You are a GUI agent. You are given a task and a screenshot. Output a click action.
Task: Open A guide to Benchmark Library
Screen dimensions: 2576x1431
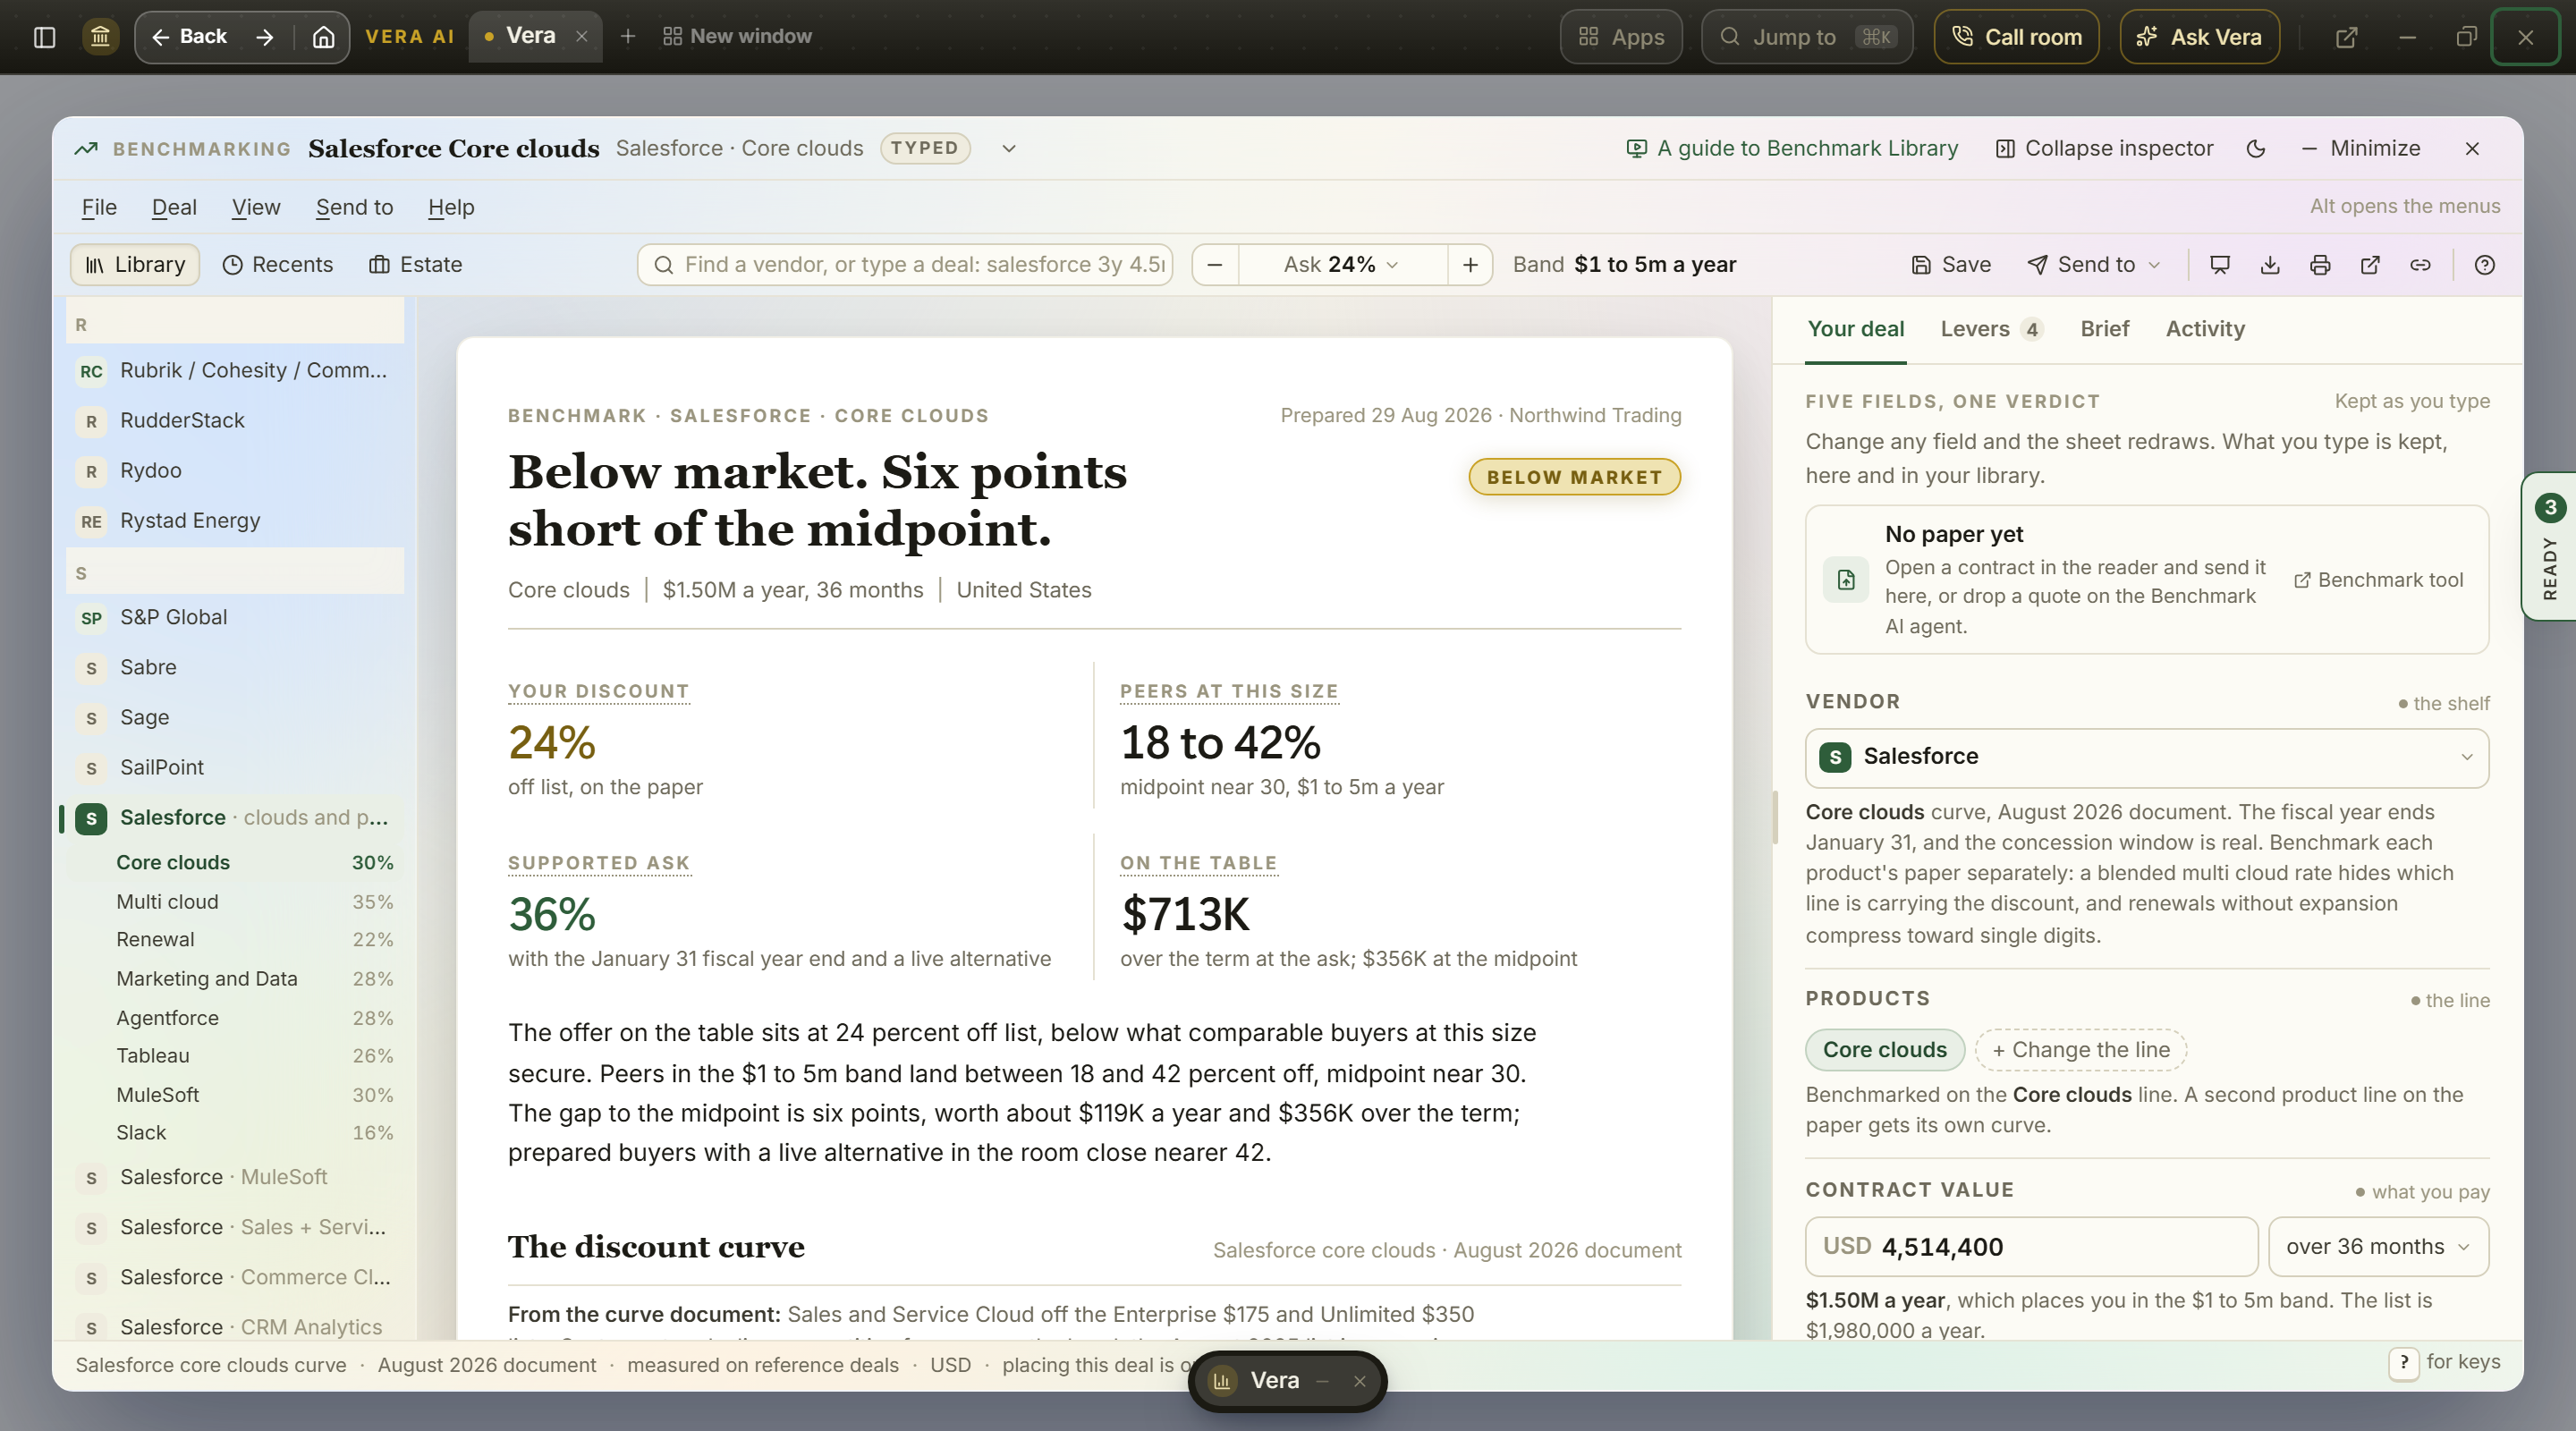click(1792, 148)
